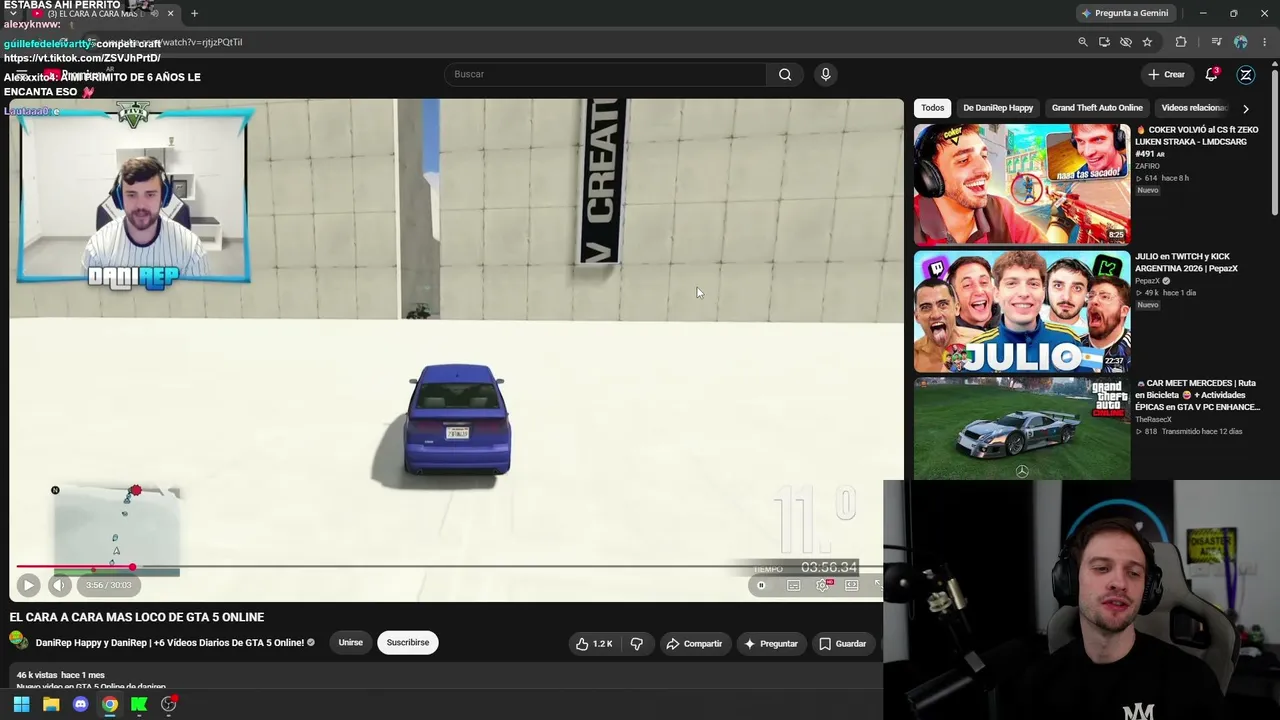The width and height of the screenshot is (1280, 720).
Task: Activate voice search microphone icon
Action: (825, 74)
